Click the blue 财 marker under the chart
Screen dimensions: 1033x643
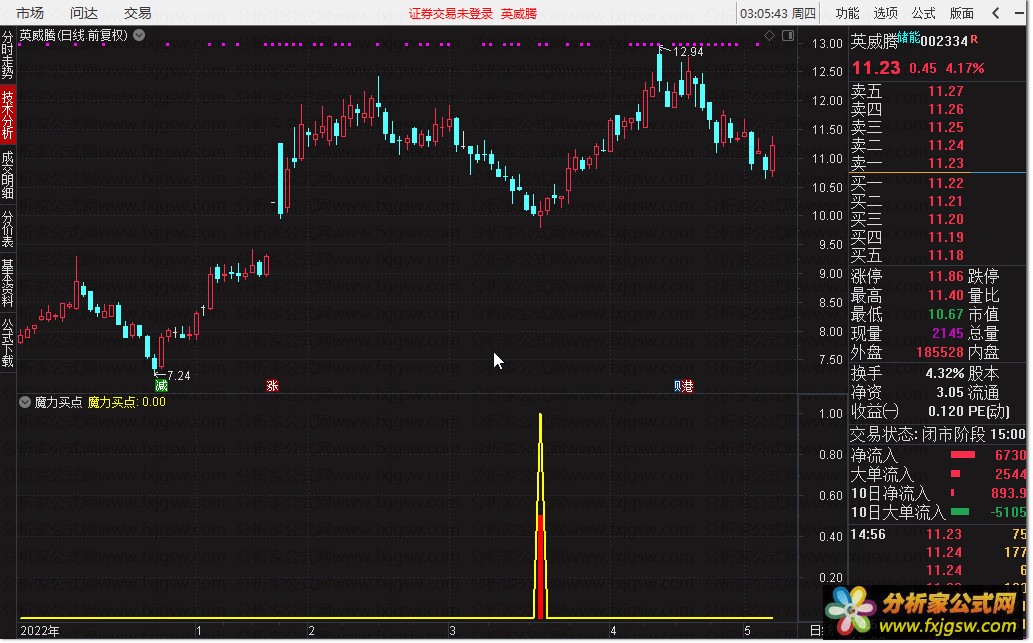677,386
